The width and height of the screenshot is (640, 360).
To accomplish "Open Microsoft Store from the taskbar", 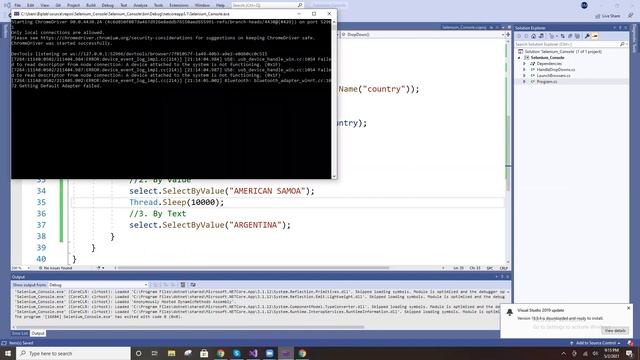I will pyautogui.click(x=204, y=353).
